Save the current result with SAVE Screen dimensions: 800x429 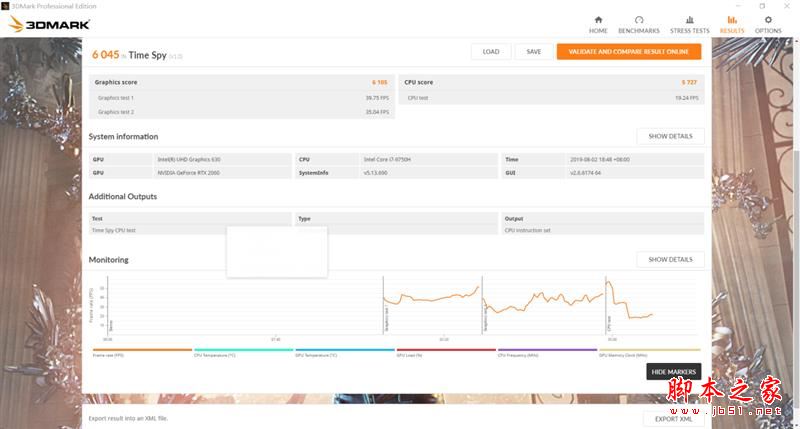click(x=534, y=52)
